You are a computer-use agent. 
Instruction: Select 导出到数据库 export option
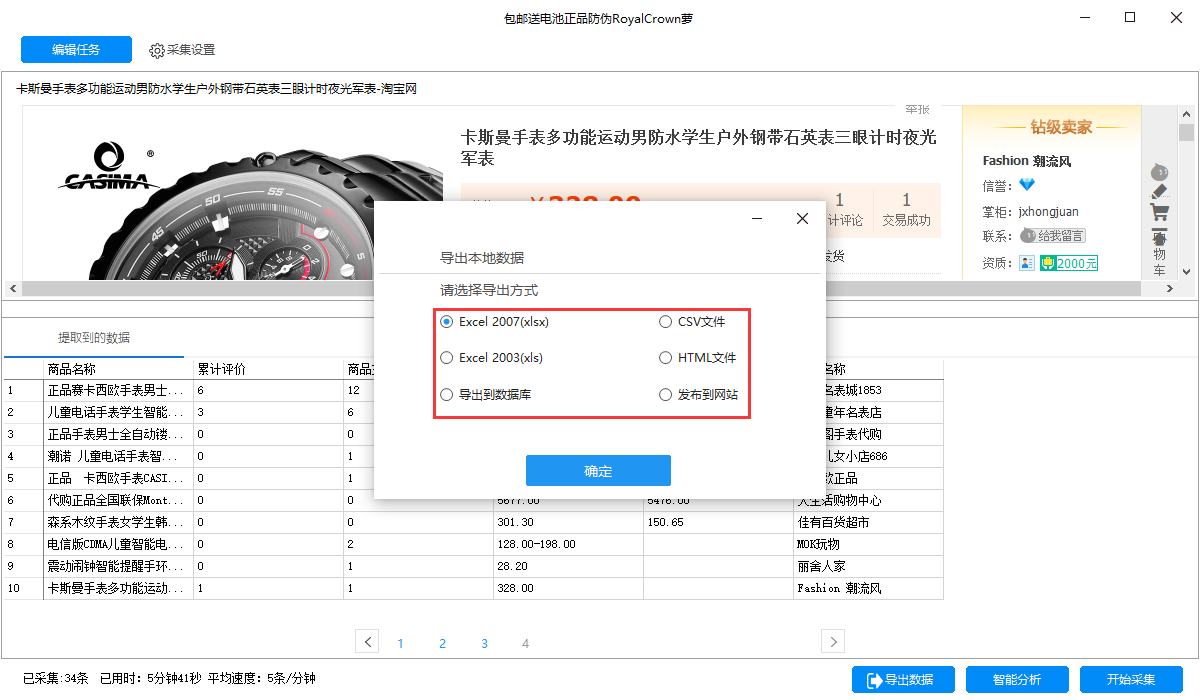tap(486, 394)
